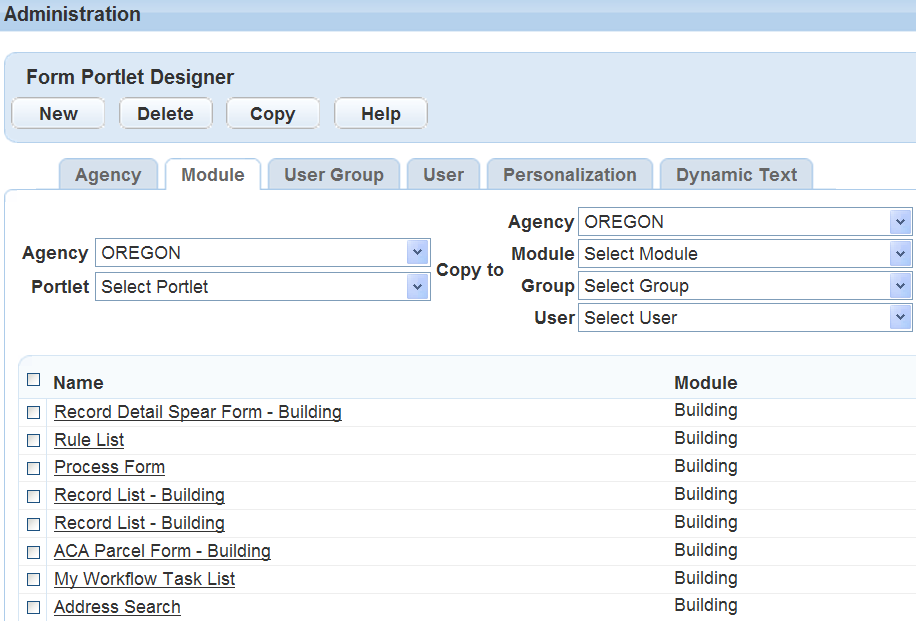The image size is (916, 621).
Task: Click the Copy button
Action: click(x=272, y=114)
